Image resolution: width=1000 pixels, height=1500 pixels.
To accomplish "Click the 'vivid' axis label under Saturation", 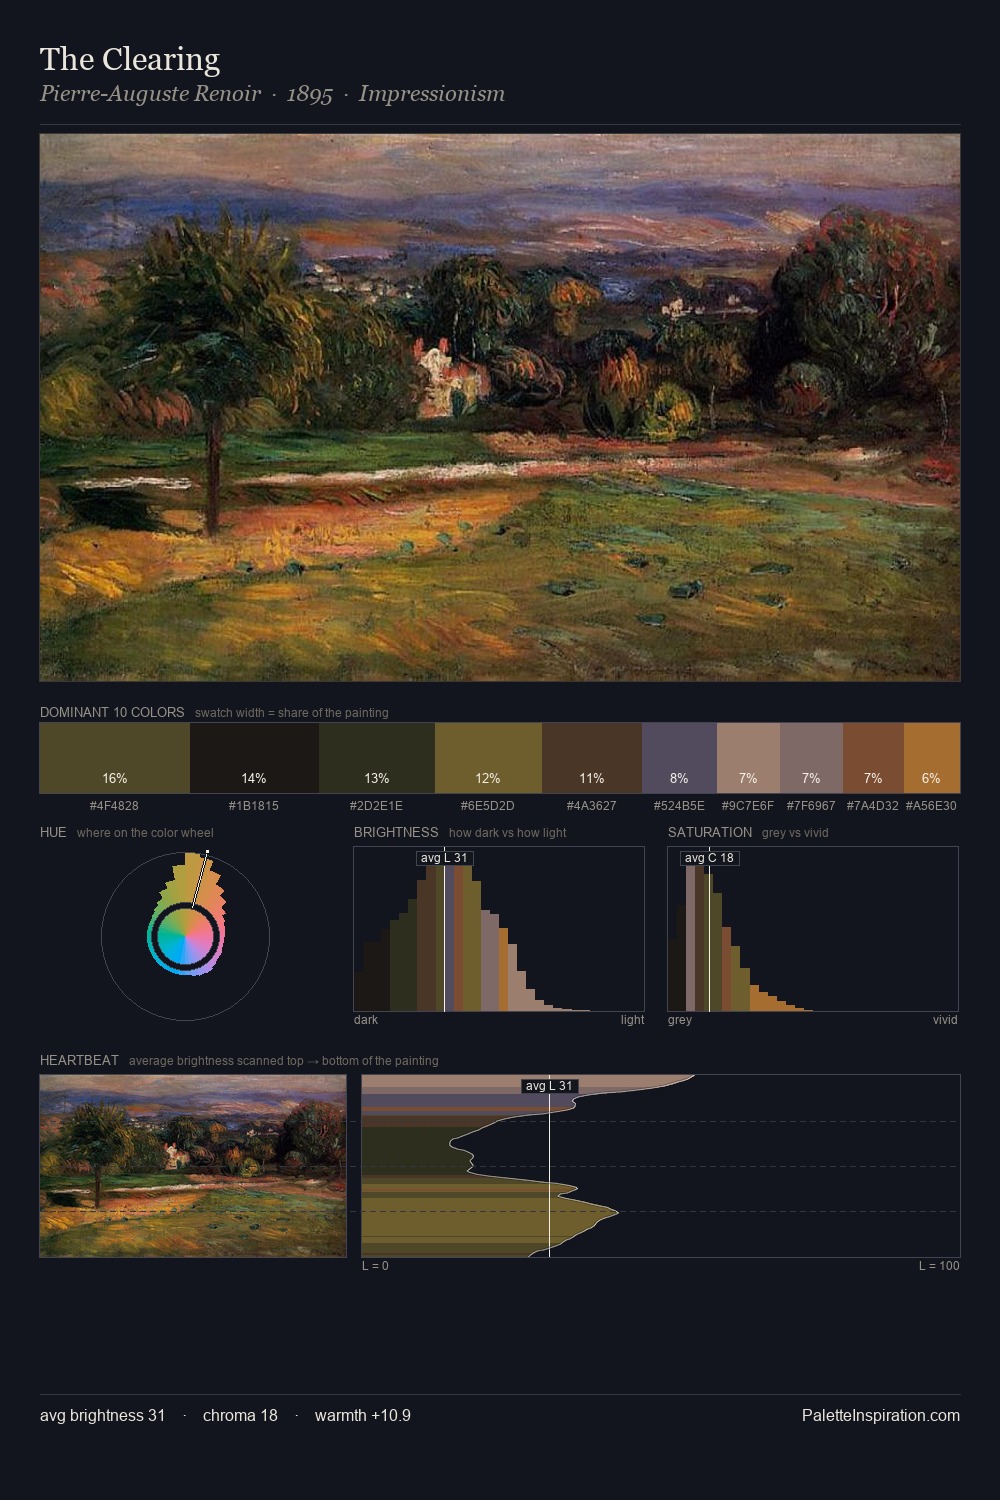I will tap(945, 1020).
